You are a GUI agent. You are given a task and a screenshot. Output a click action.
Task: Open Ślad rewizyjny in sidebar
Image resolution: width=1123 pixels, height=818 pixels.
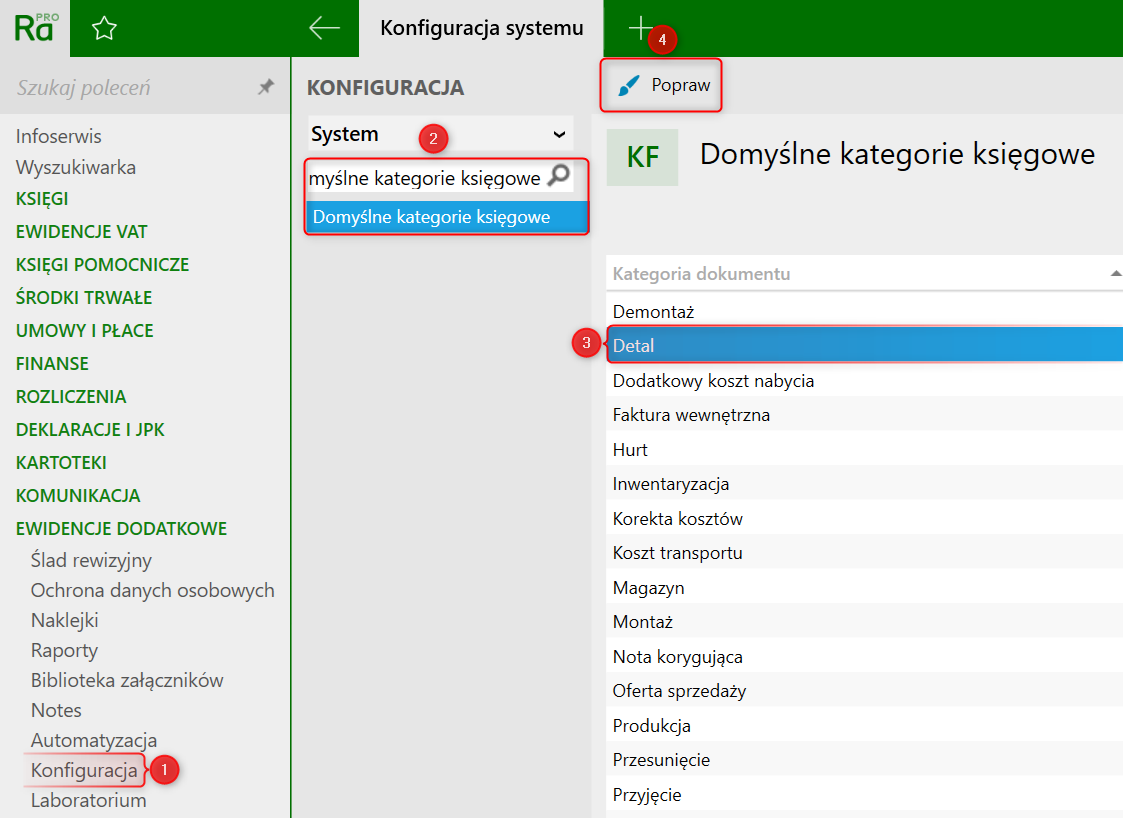(91, 561)
